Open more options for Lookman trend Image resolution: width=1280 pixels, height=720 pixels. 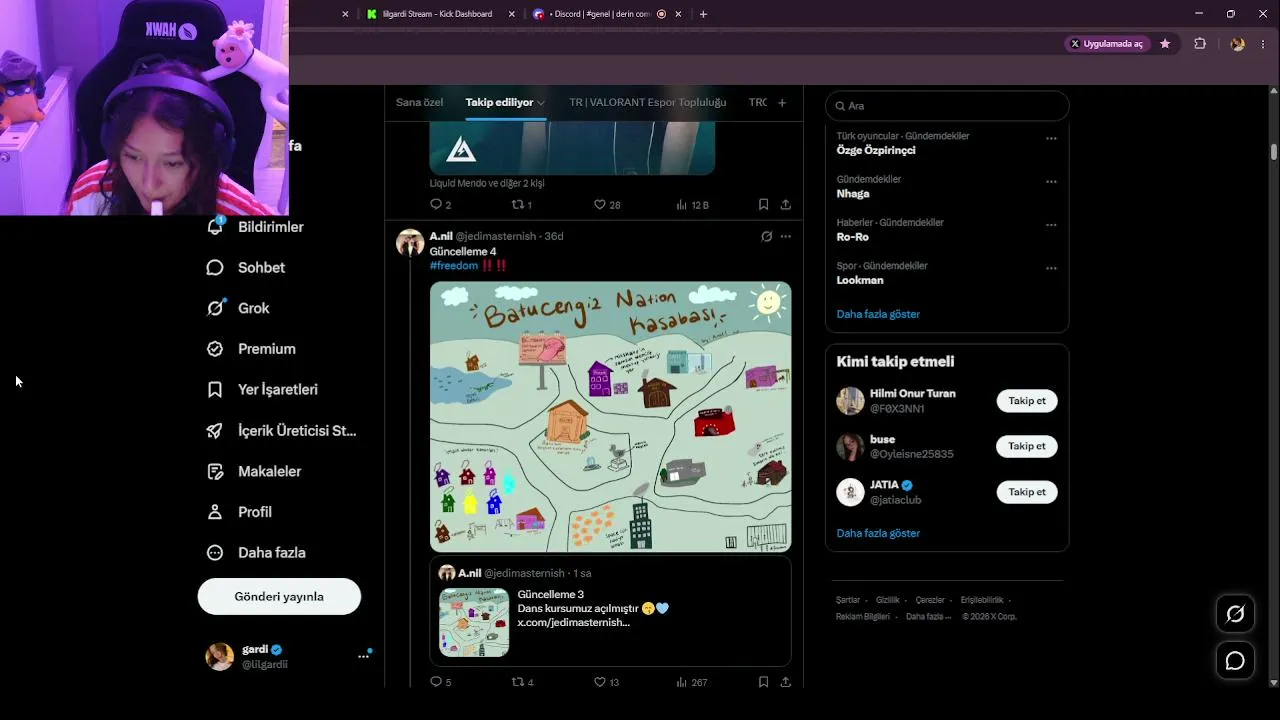point(1051,268)
